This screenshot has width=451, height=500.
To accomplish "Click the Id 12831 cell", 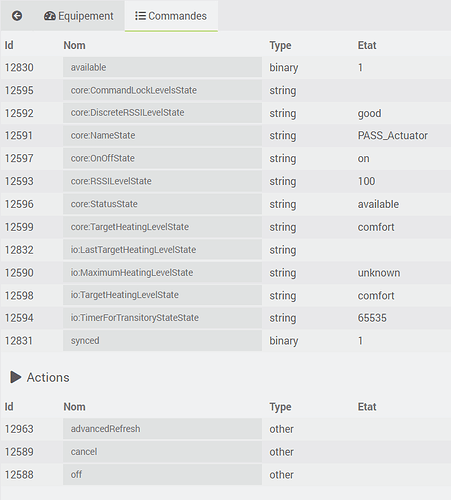I will coord(19,341).
